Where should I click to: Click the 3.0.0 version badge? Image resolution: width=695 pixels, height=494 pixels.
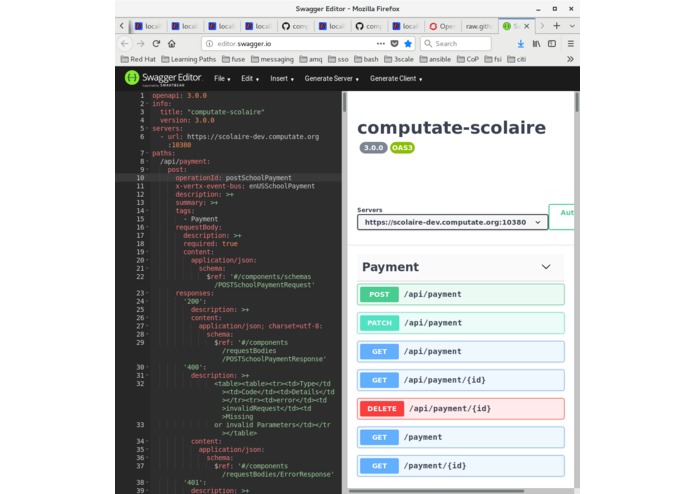pyautogui.click(x=373, y=148)
